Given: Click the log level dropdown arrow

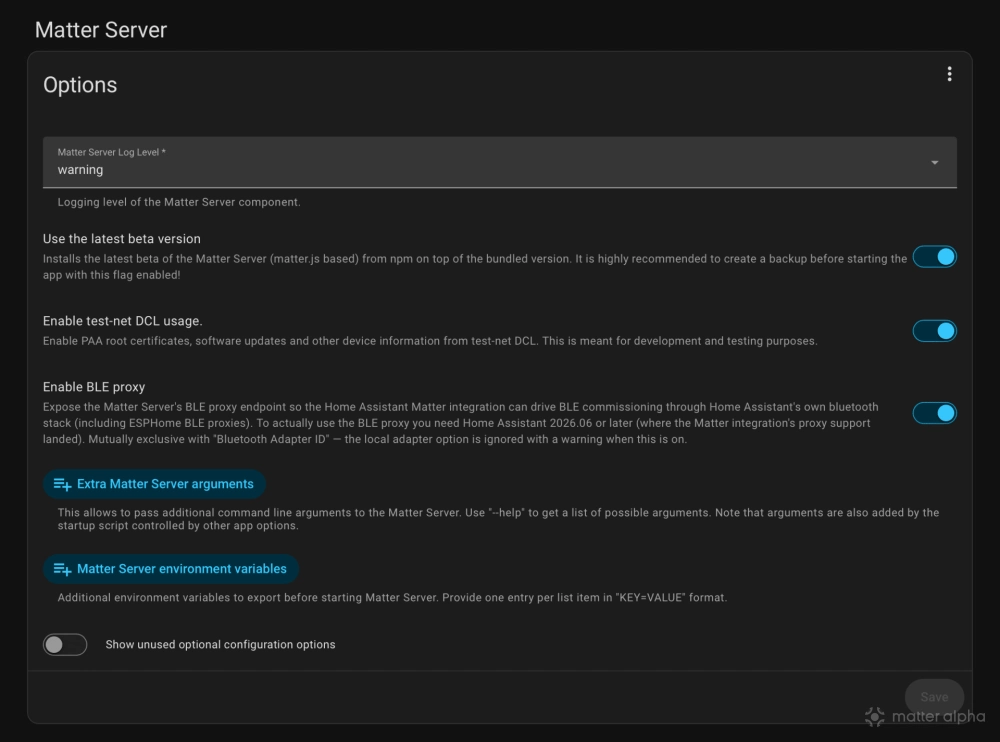Looking at the screenshot, I should 934,163.
